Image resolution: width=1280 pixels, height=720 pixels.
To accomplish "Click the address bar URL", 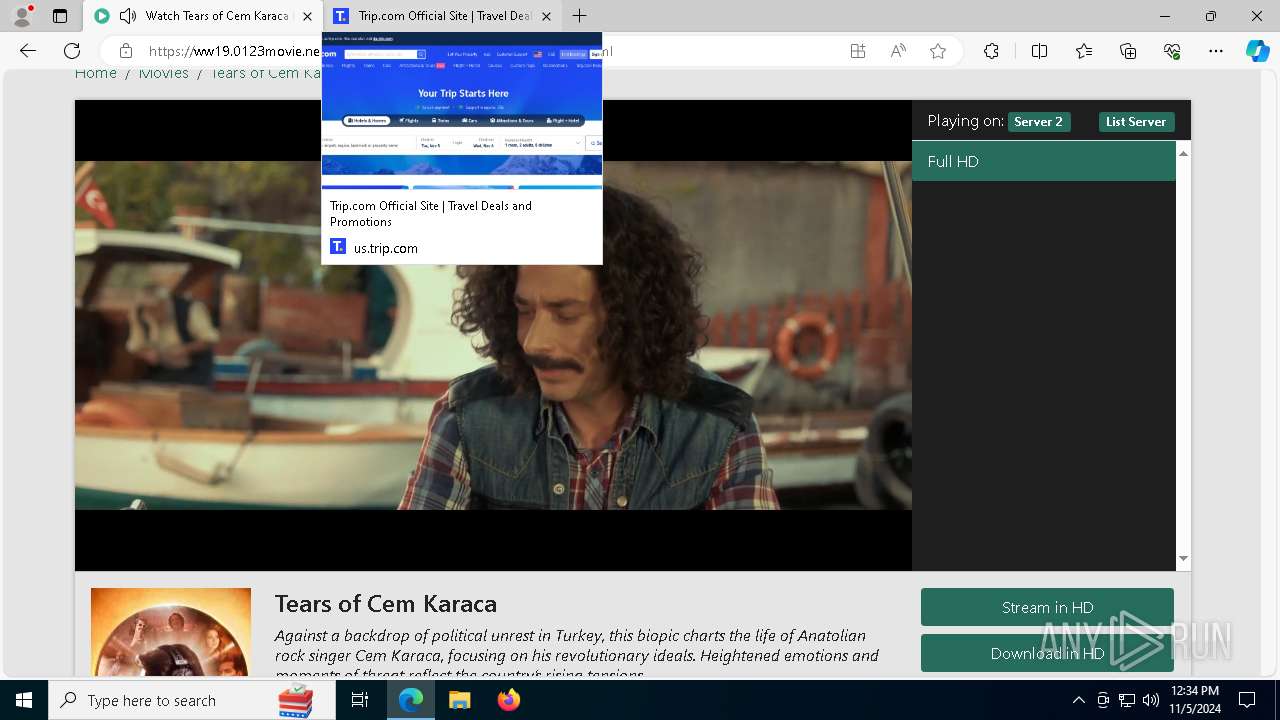I will pyautogui.click(x=234, y=51).
